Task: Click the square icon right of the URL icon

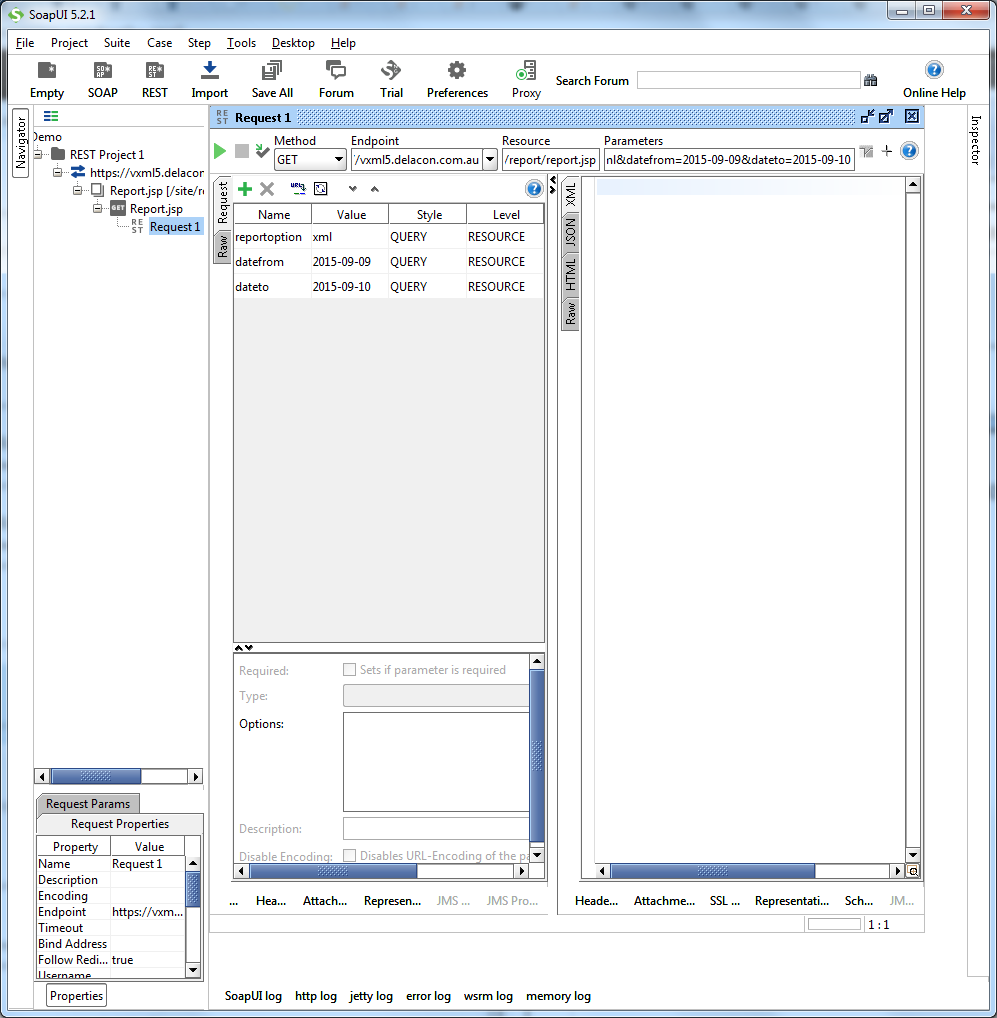Action: point(321,188)
